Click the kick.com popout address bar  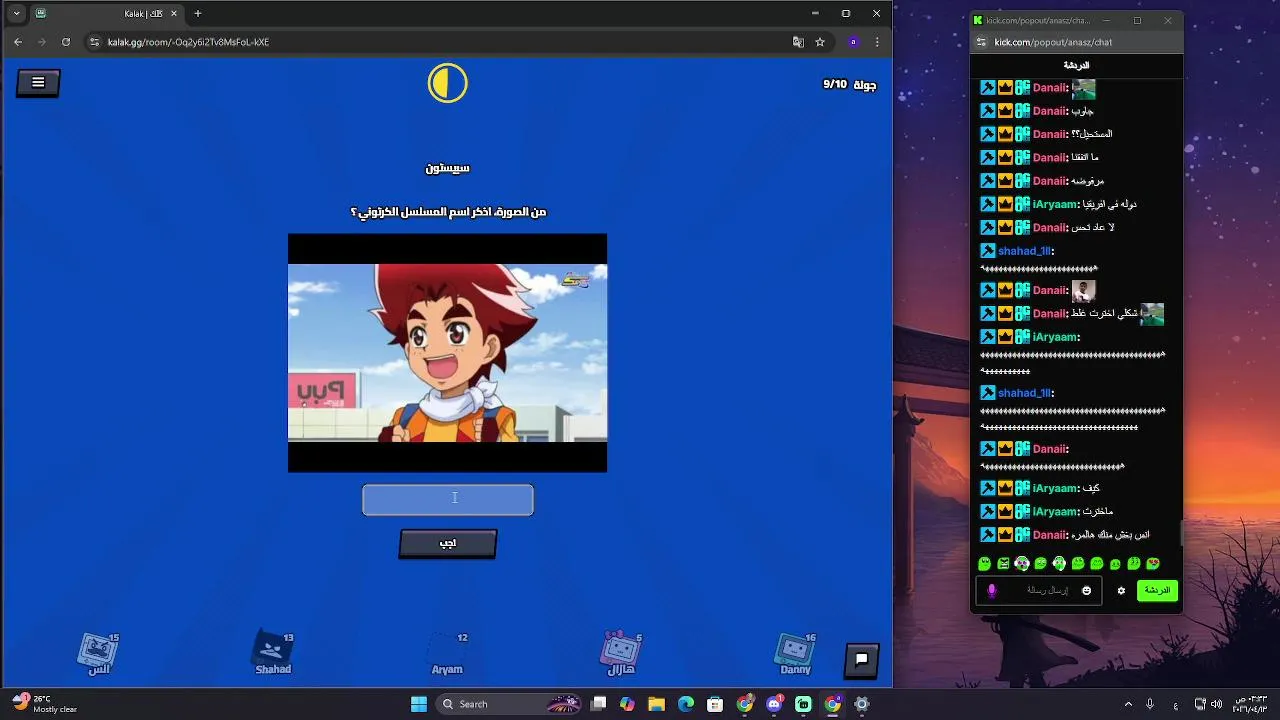click(1075, 42)
